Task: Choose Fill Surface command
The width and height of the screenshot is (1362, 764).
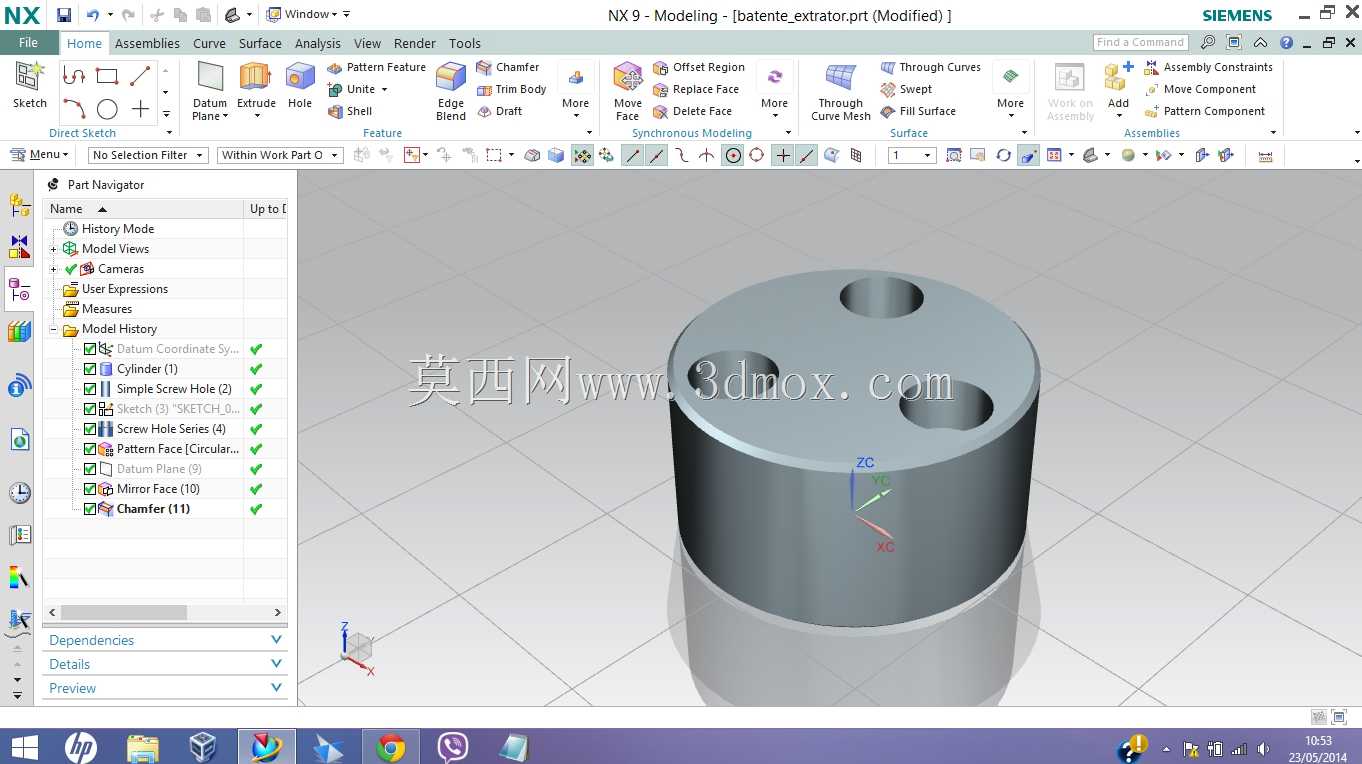Action: (918, 111)
